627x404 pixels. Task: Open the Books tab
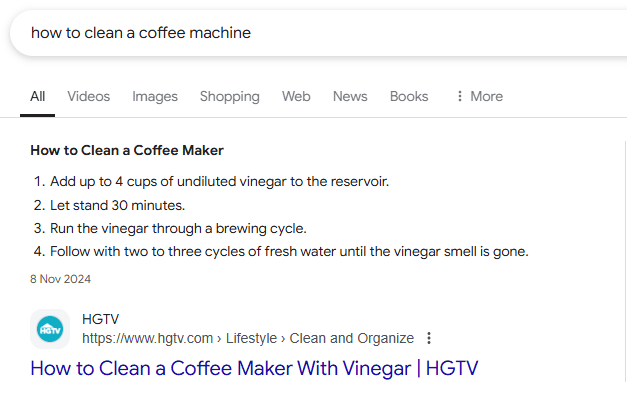click(409, 96)
